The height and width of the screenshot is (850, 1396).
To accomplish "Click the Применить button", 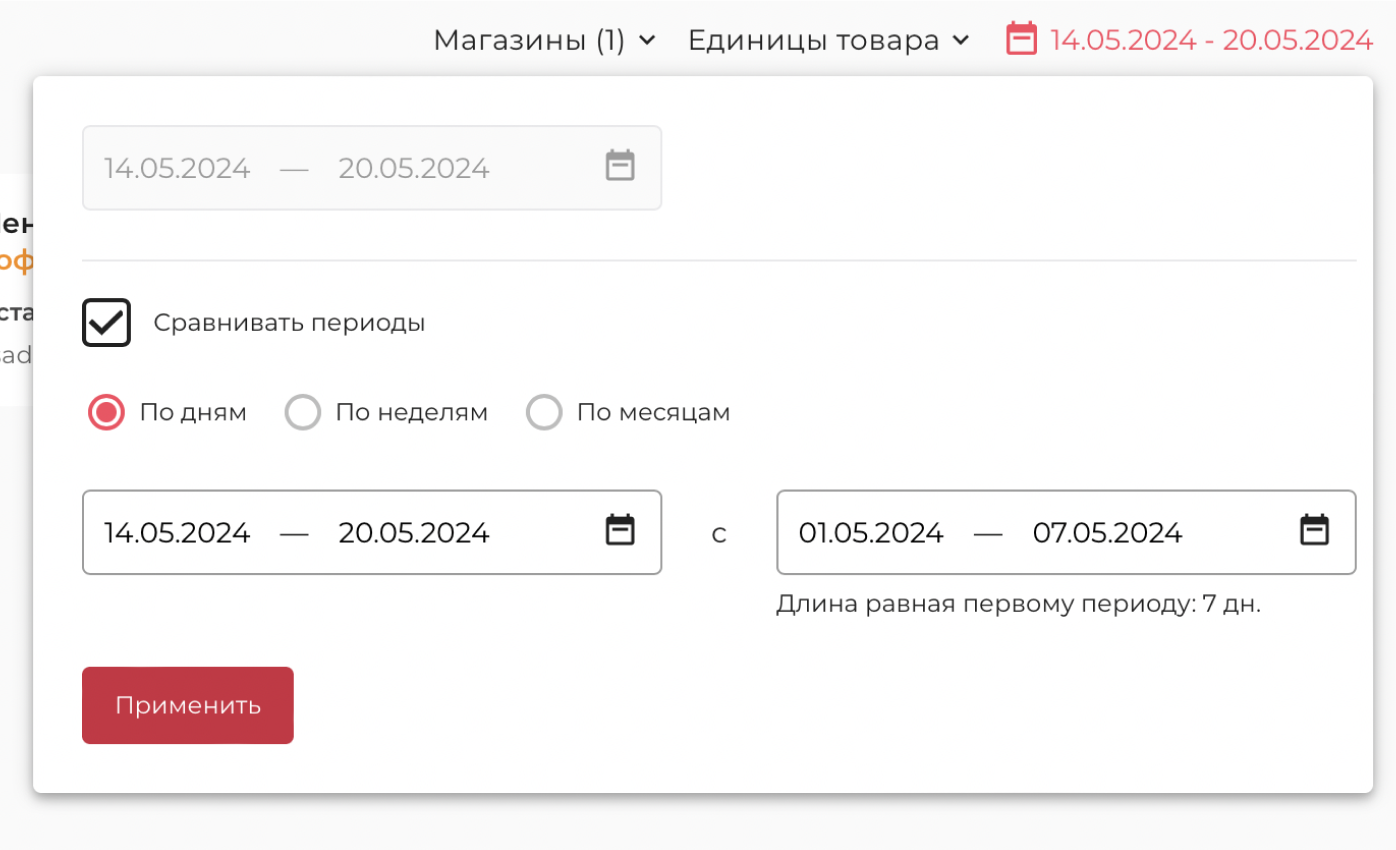I will 188,705.
